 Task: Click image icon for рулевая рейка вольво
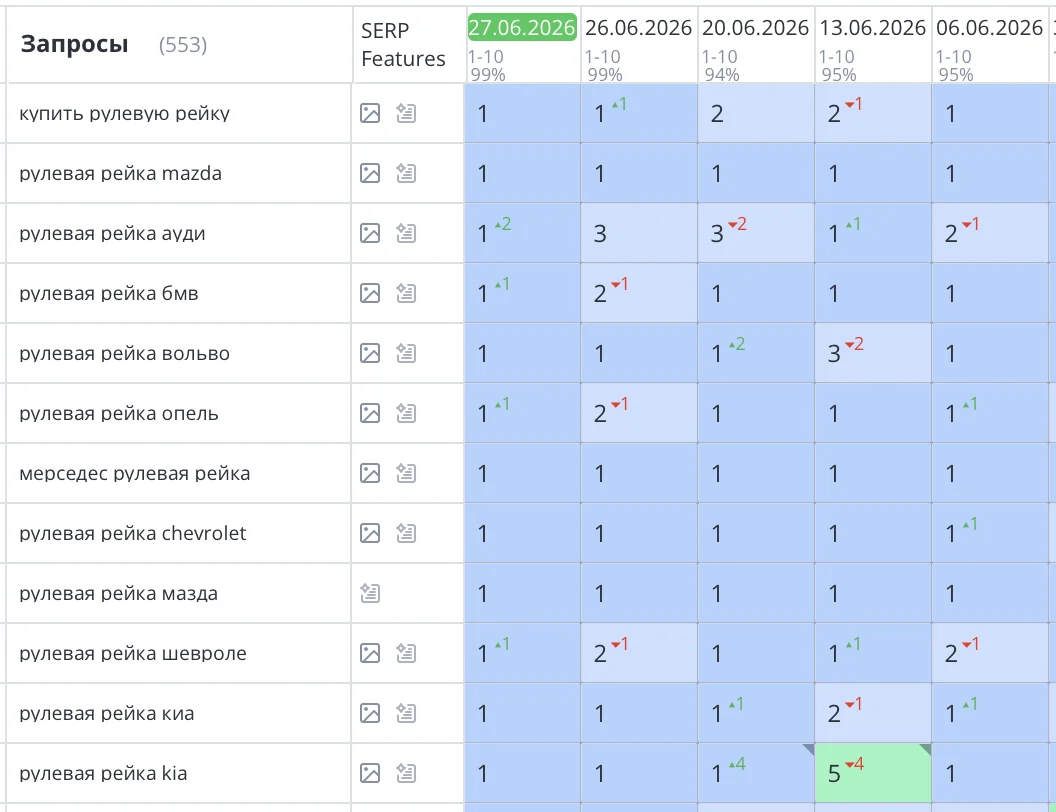(x=370, y=353)
